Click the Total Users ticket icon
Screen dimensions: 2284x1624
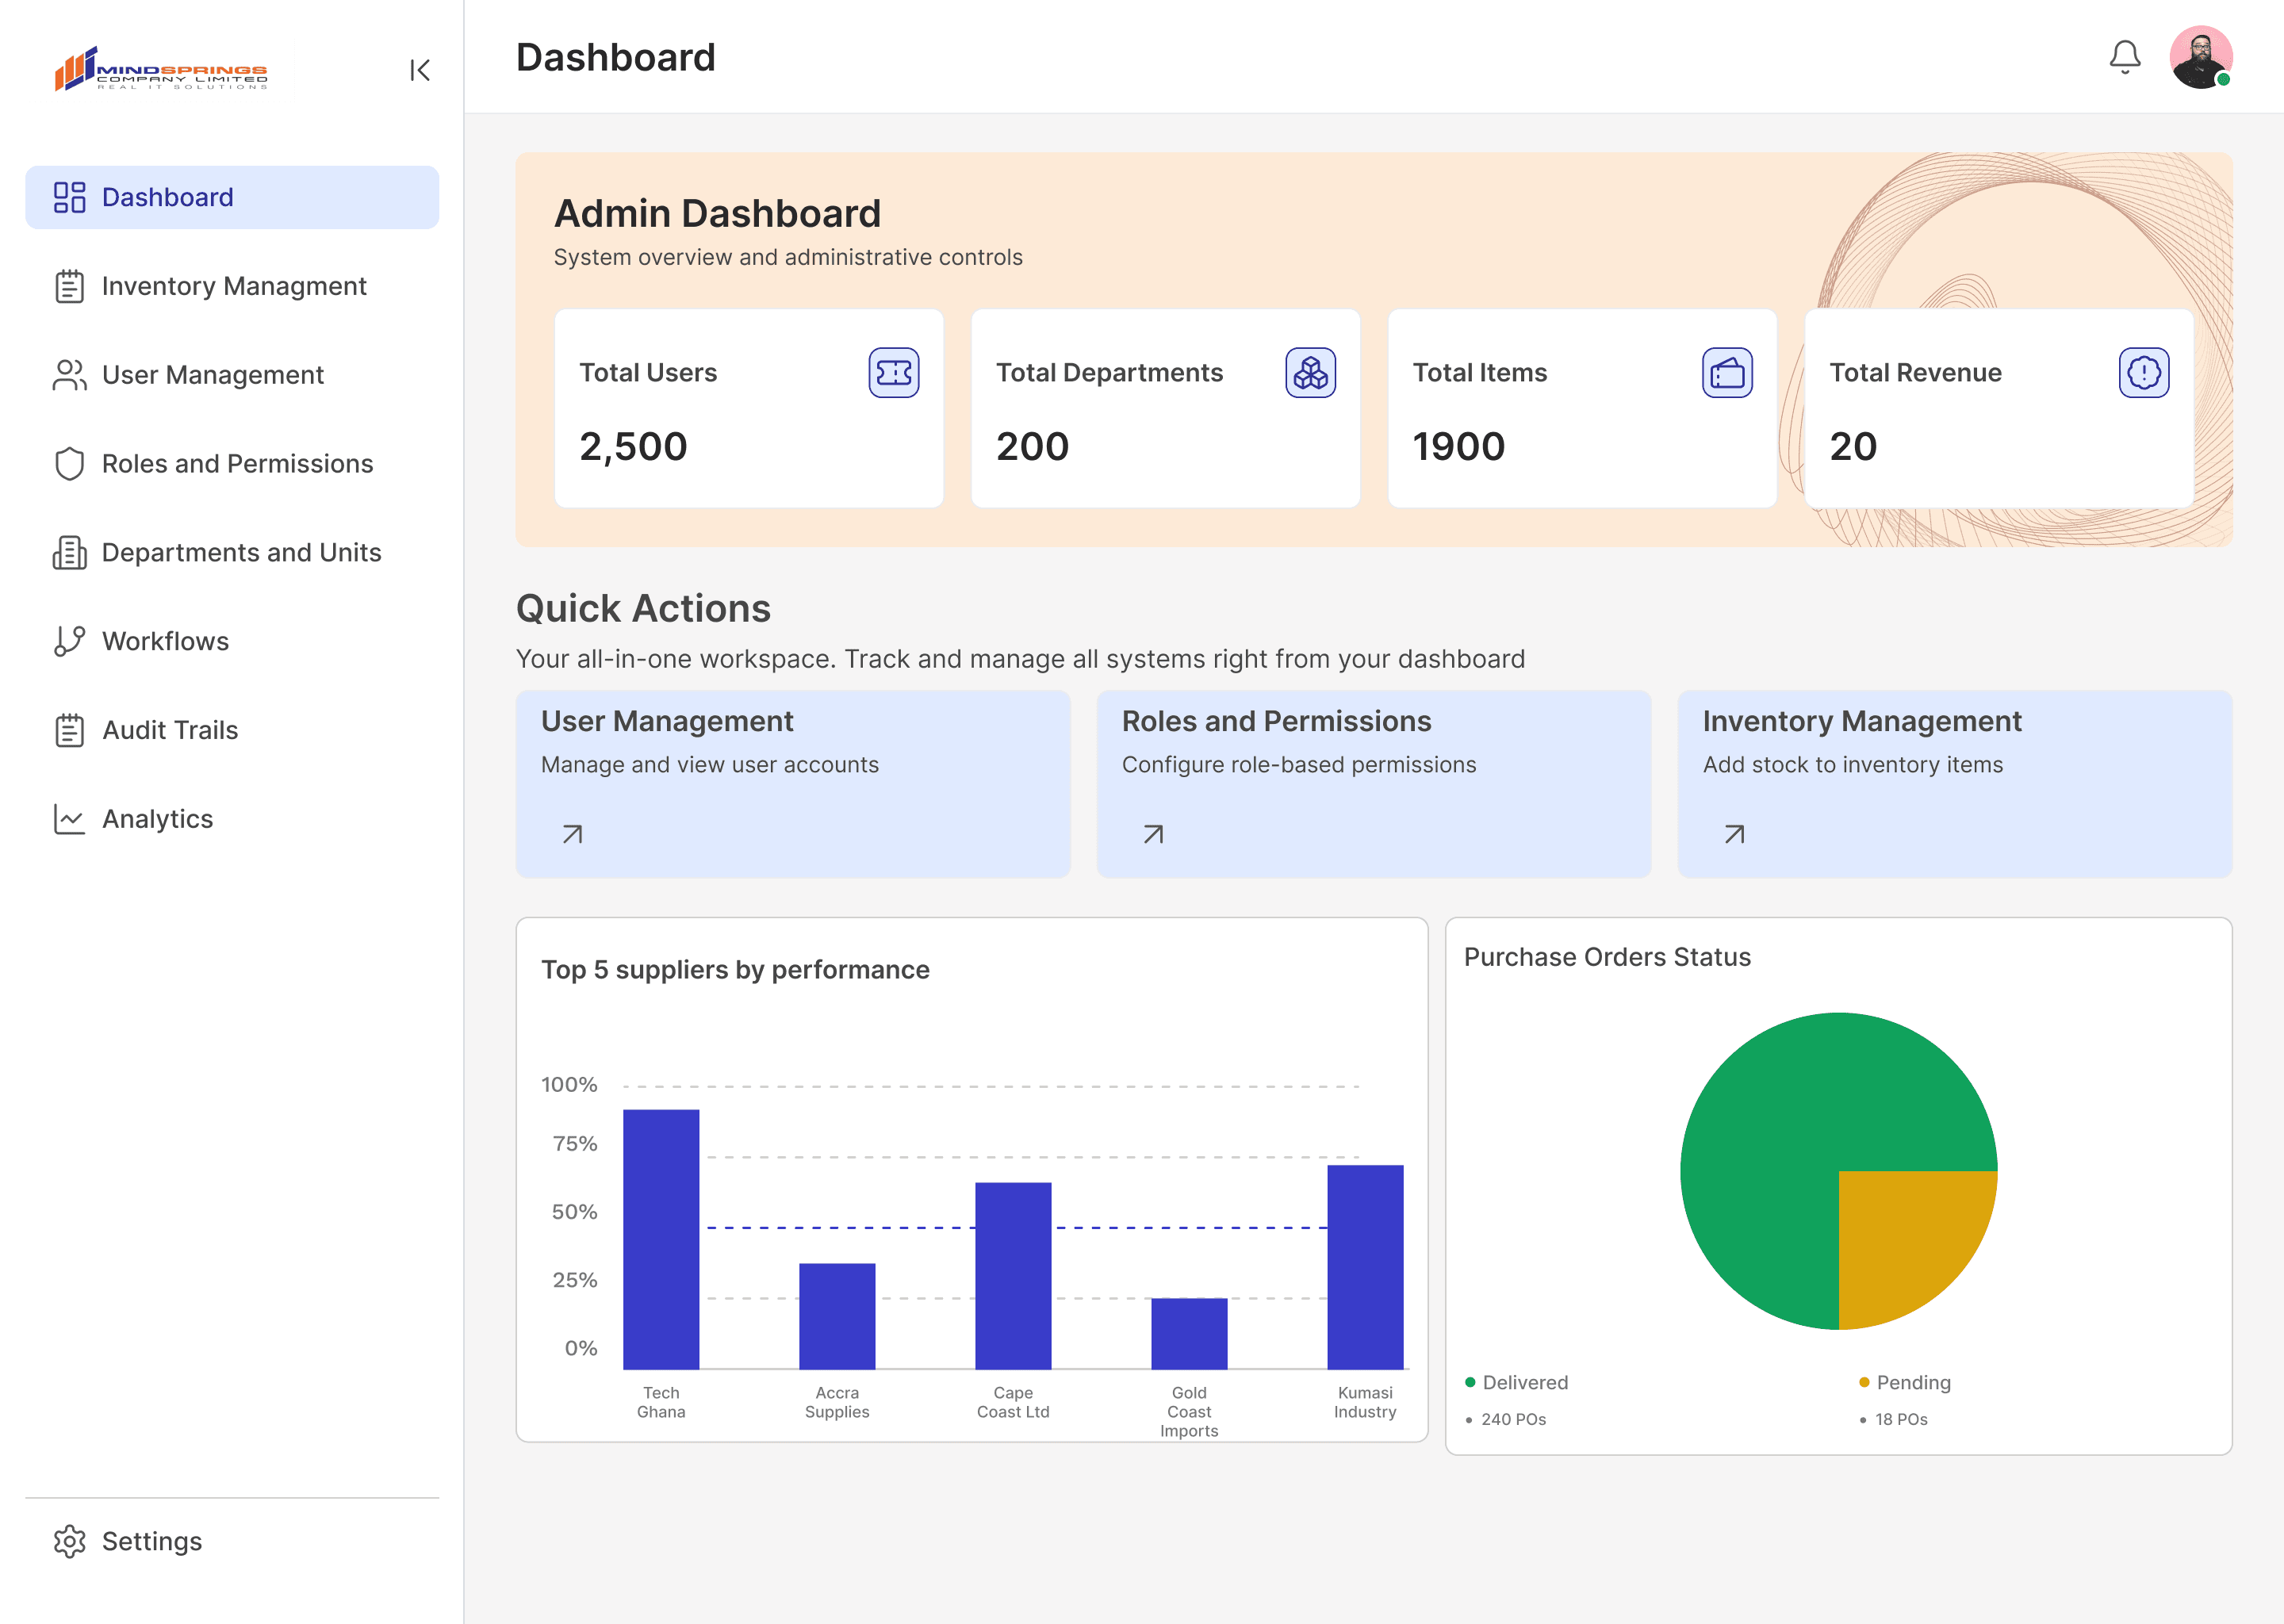(893, 373)
